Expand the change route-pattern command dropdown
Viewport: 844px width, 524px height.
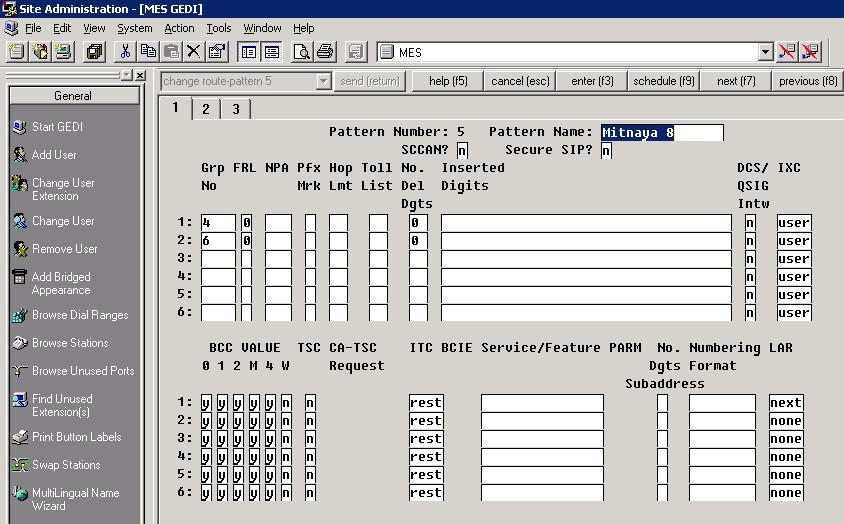pos(323,81)
